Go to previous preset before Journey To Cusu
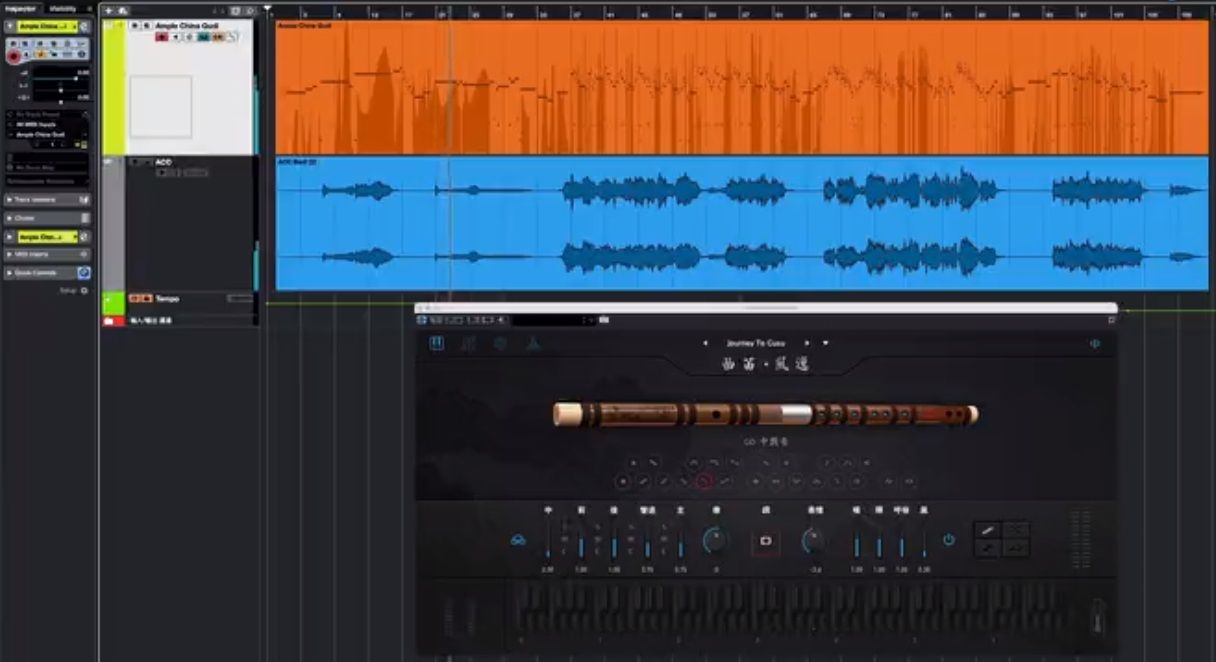The height and width of the screenshot is (662, 1216). [x=706, y=343]
